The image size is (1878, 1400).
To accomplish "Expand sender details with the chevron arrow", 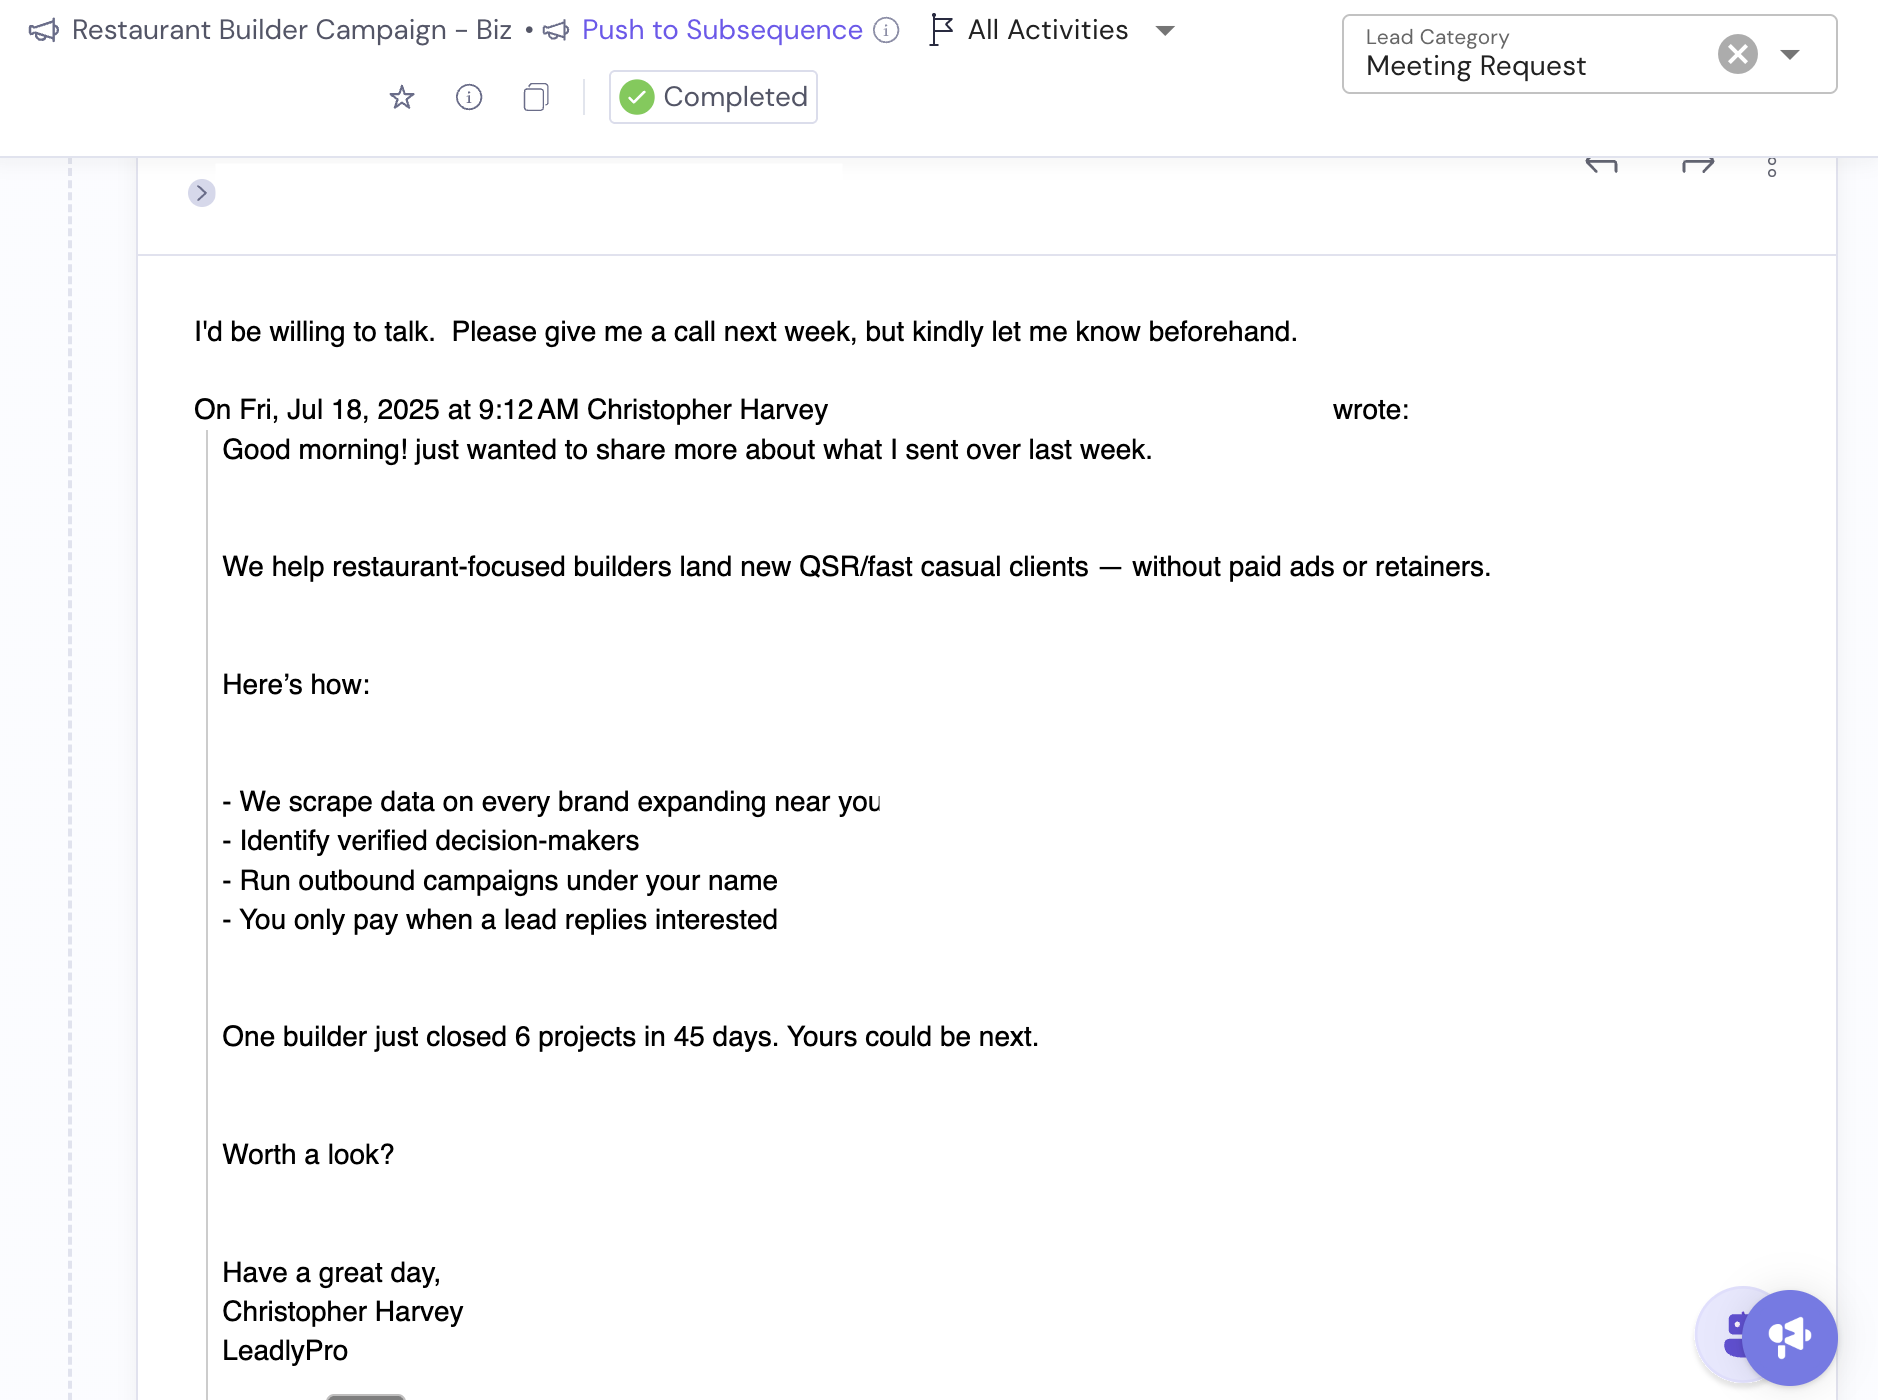I will coord(202,193).
